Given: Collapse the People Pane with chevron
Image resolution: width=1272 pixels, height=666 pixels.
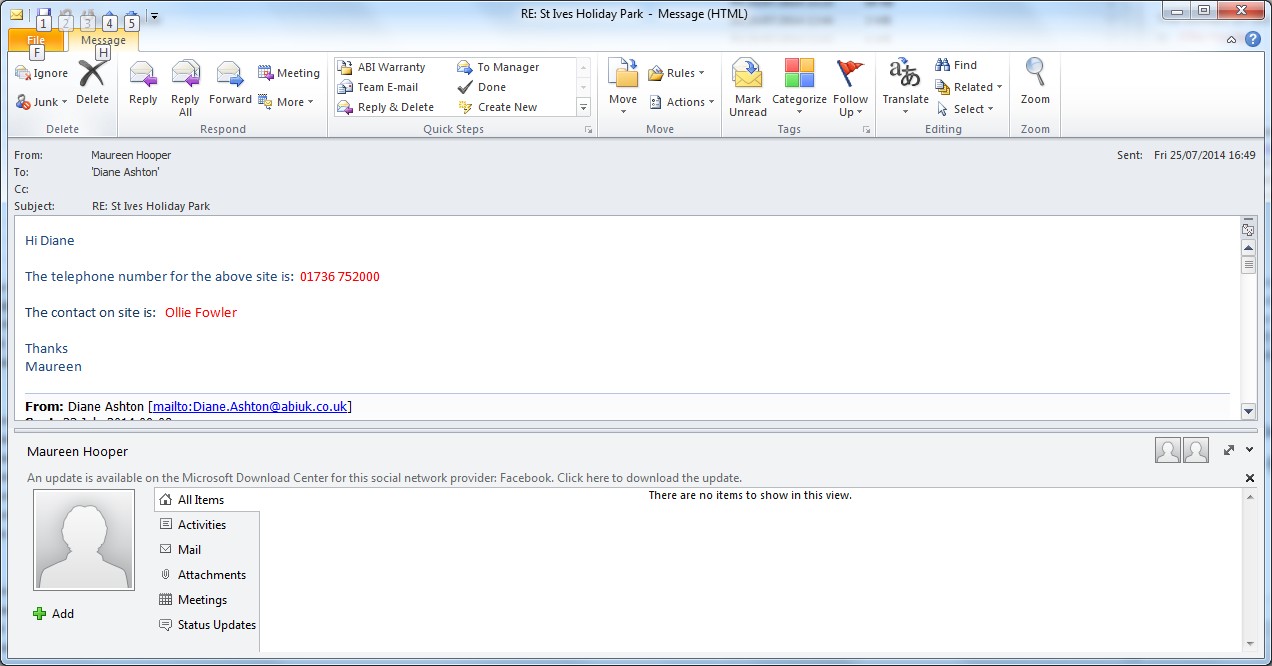Looking at the screenshot, I should (1249, 451).
